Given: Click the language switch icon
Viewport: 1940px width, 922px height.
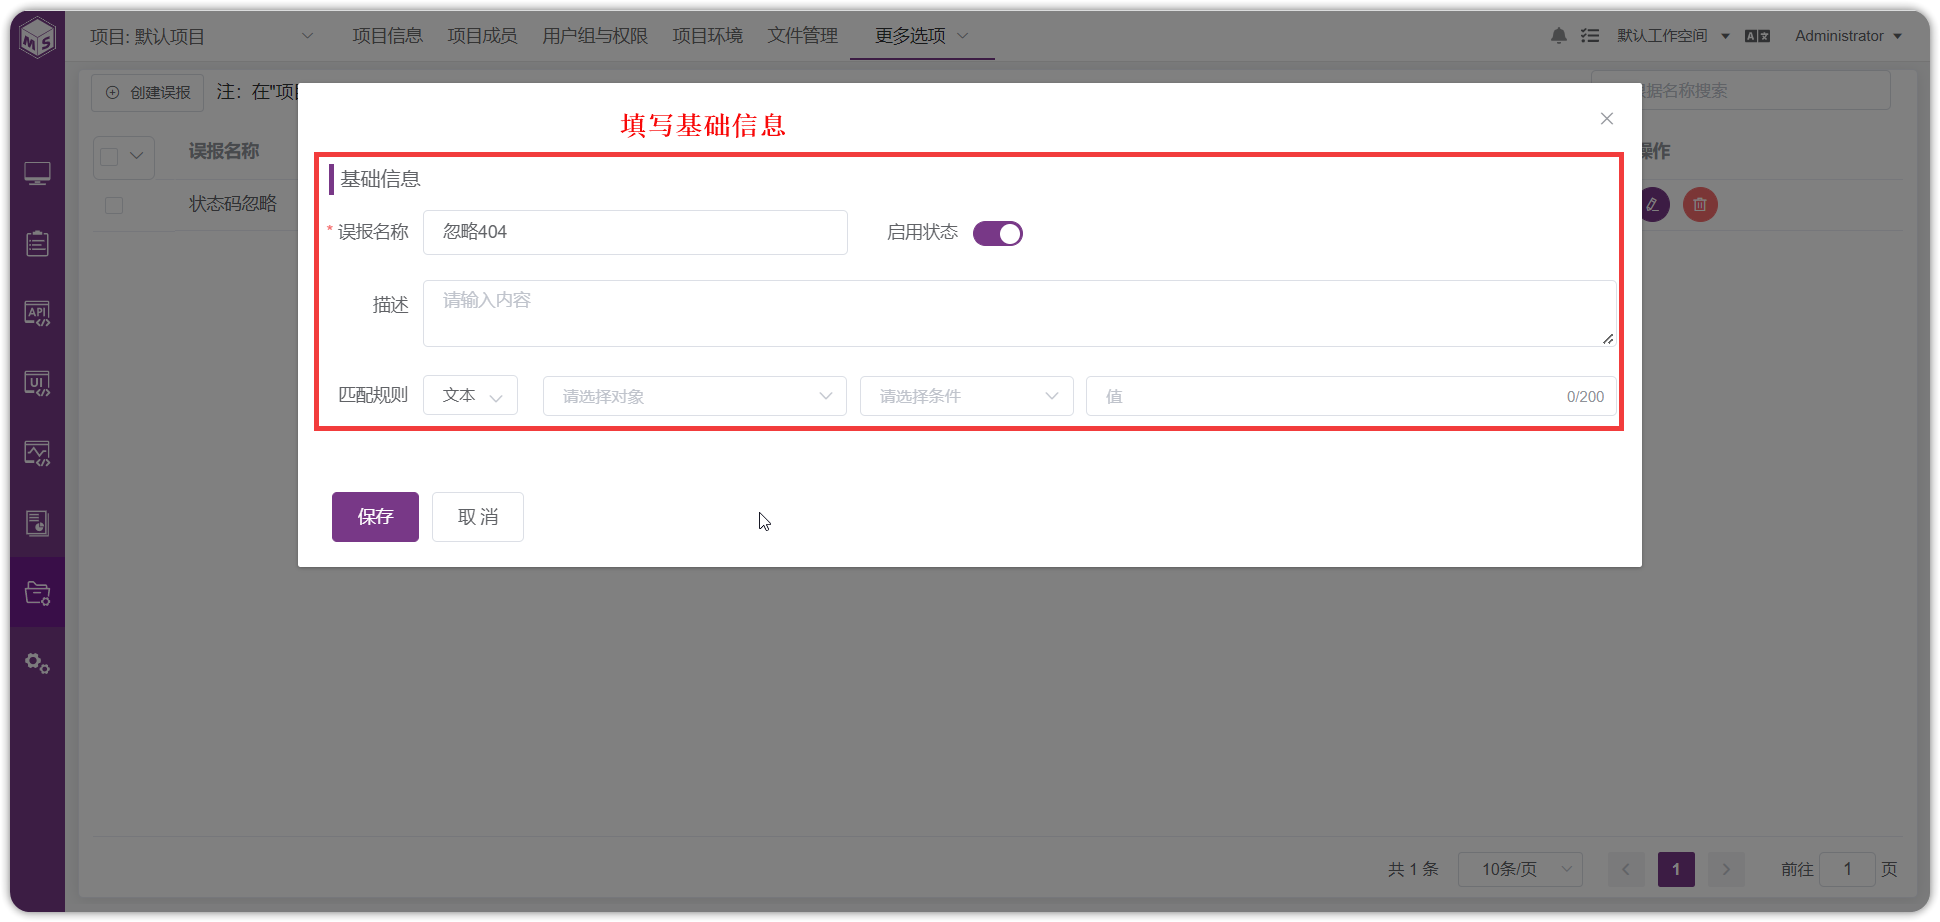Looking at the screenshot, I should point(1757,36).
